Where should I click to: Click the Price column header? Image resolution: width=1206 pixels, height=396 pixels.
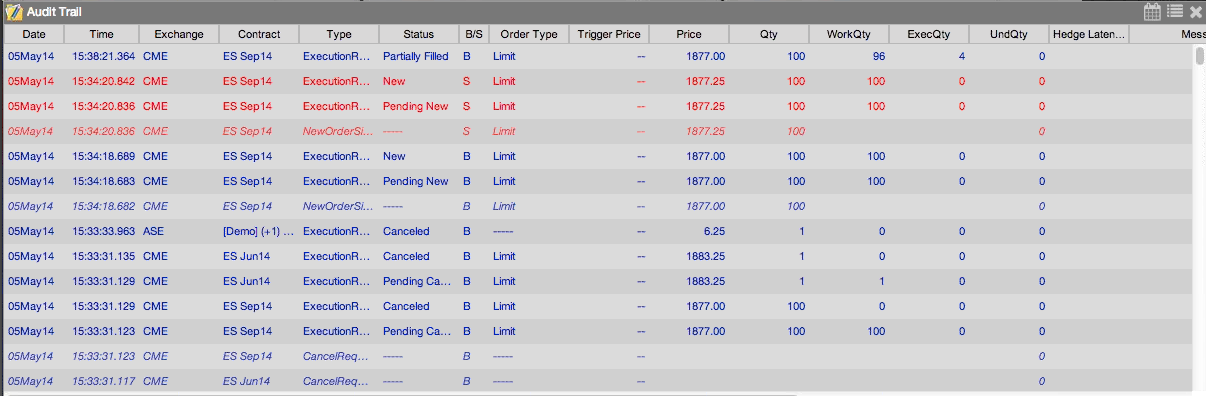pyautogui.click(x=689, y=34)
